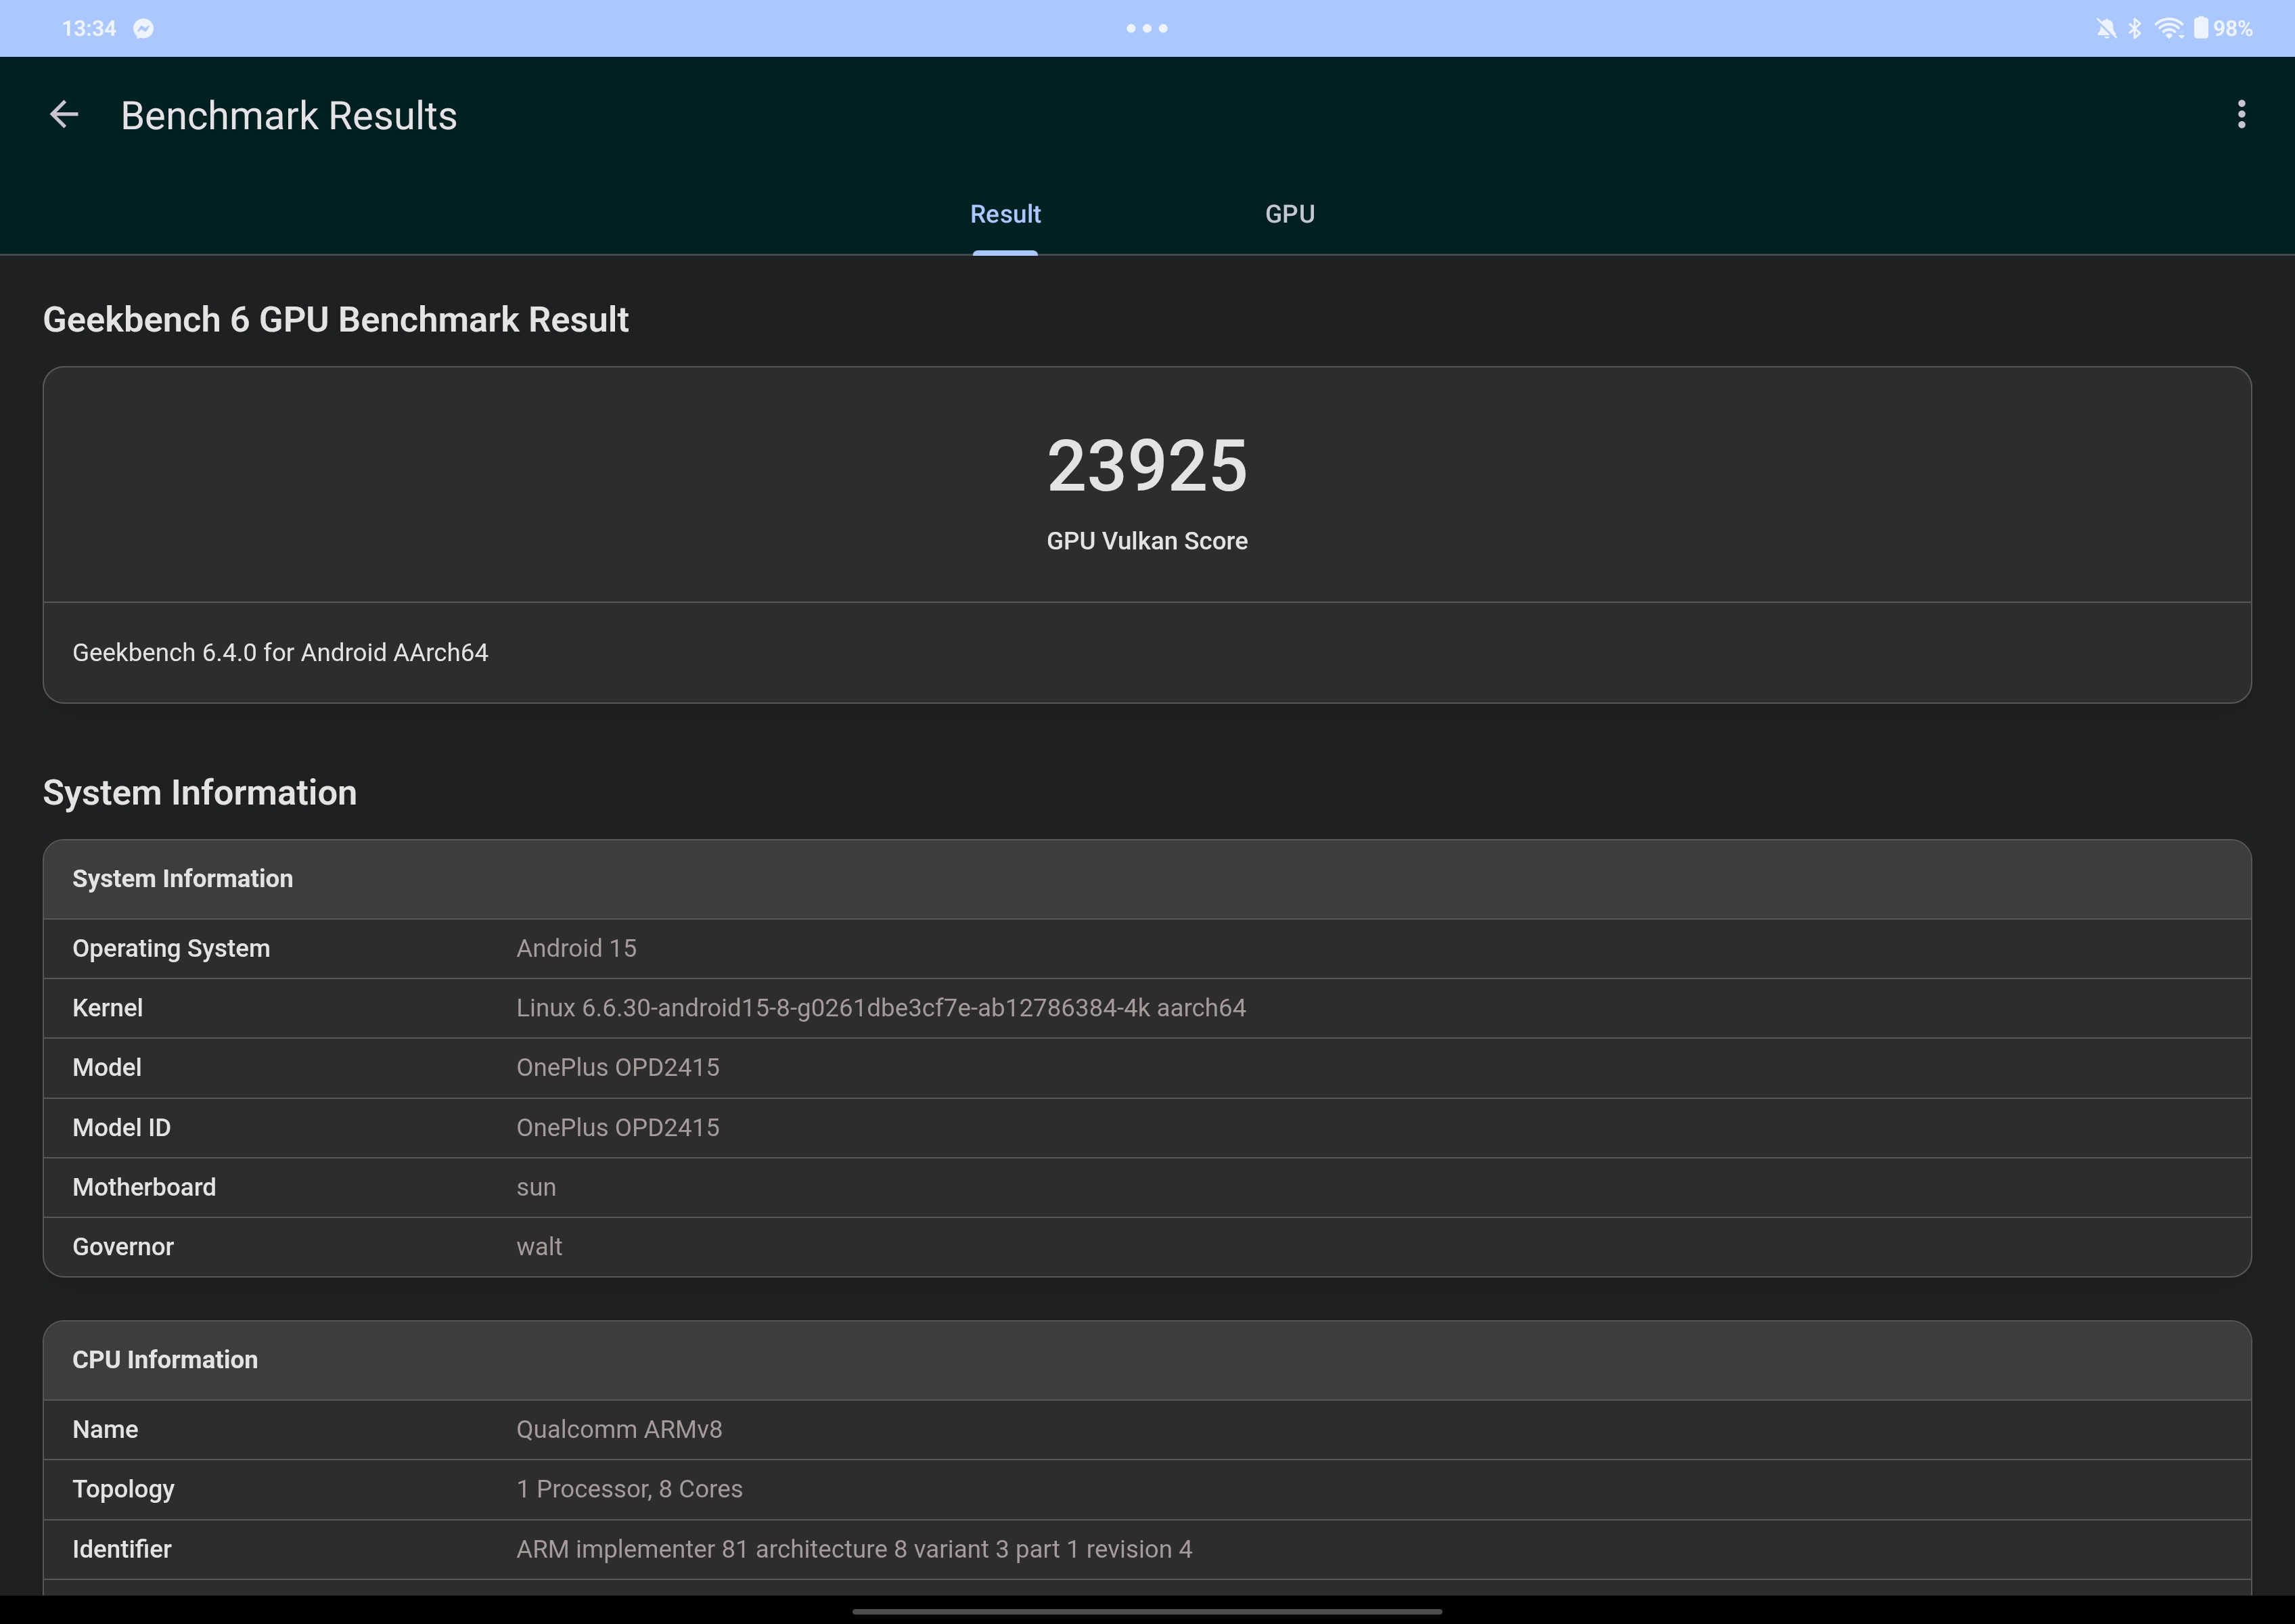Tap the 23925 GPU score

point(1147,466)
